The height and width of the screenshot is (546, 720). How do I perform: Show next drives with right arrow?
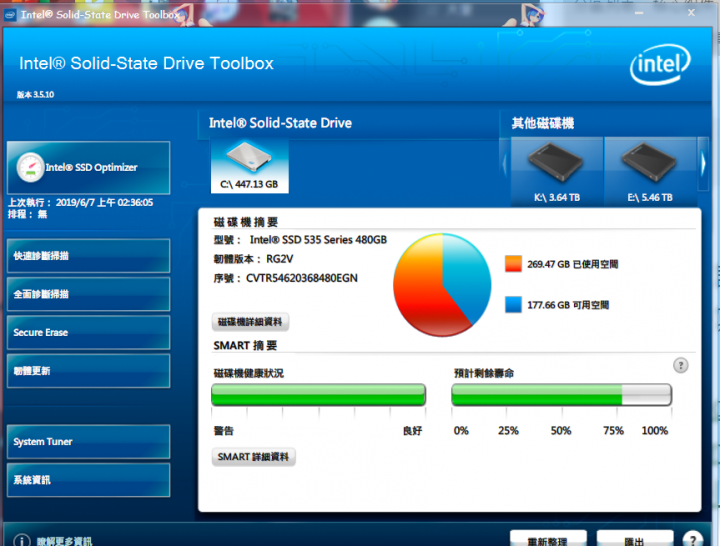point(703,163)
